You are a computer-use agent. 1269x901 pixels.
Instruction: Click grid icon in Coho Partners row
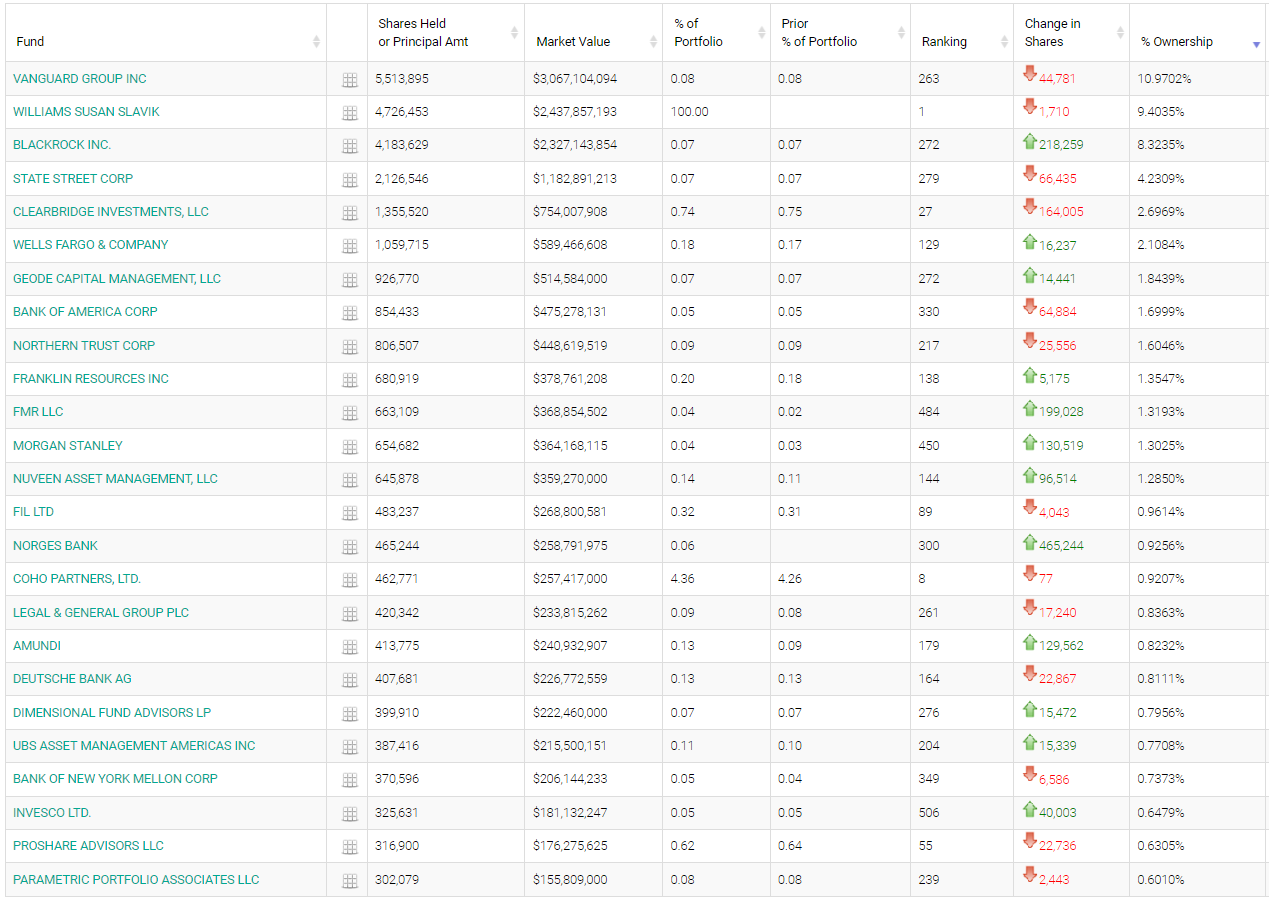349,580
